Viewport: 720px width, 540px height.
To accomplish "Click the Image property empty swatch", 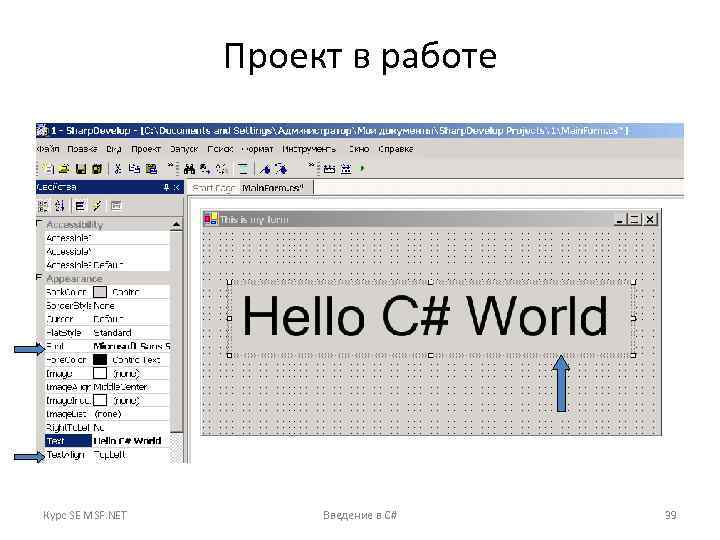I will 100,373.
